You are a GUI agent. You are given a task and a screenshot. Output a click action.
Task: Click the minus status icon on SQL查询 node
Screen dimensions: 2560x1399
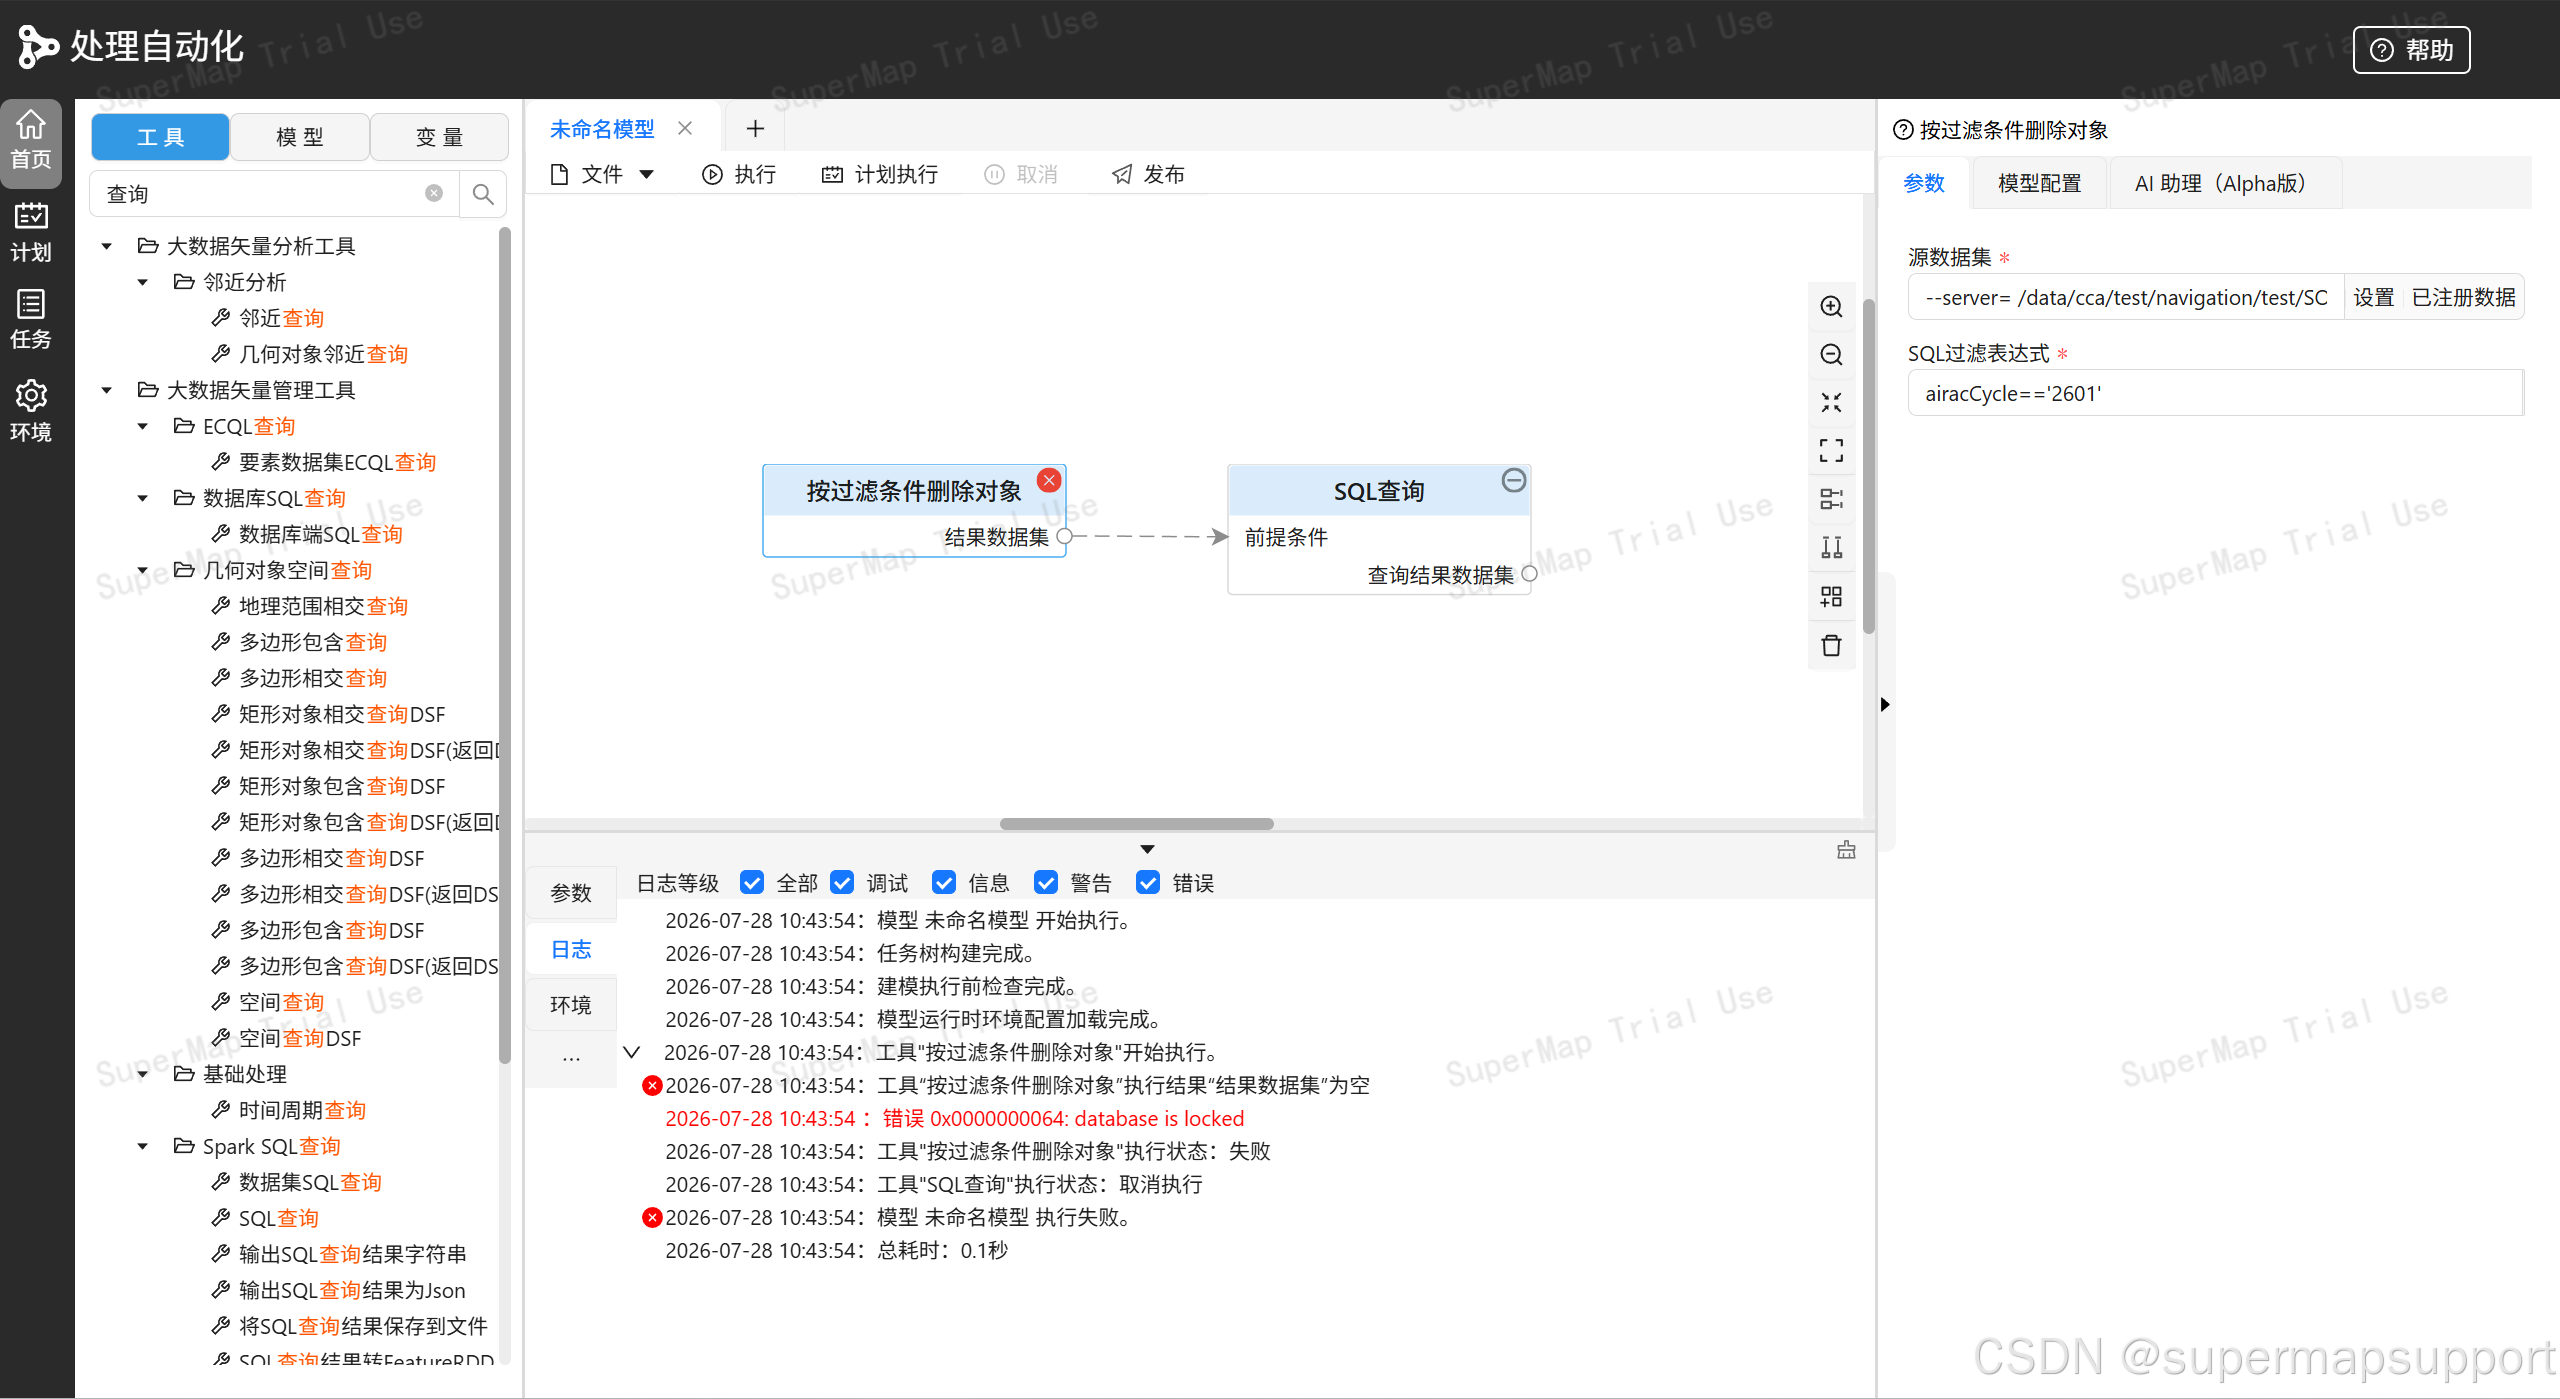coord(1514,481)
